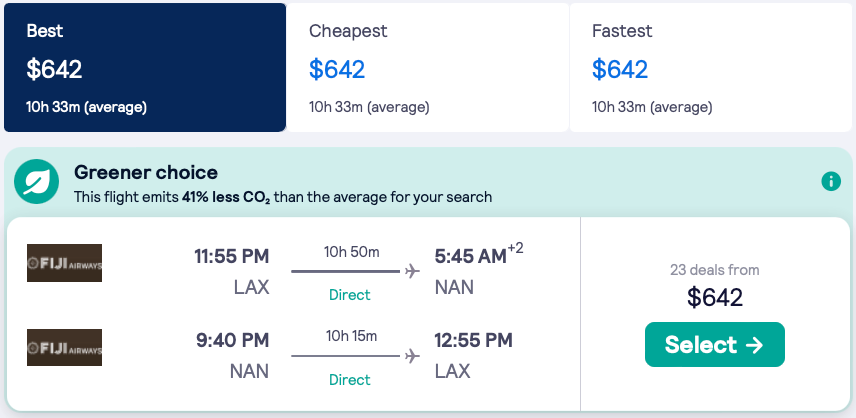
Task: Click the return flight airplane icon
Action: (412, 356)
